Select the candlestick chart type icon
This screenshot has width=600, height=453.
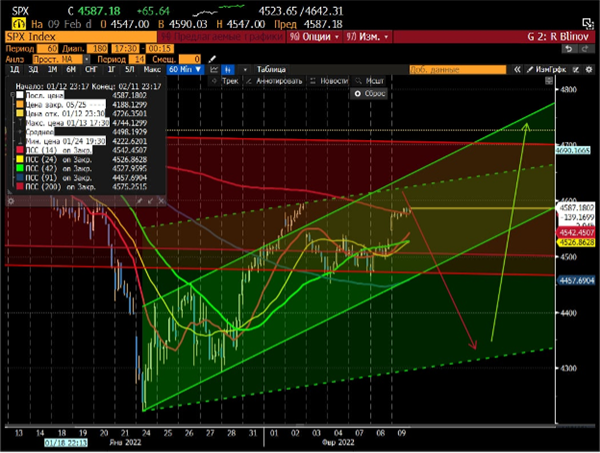(228, 69)
